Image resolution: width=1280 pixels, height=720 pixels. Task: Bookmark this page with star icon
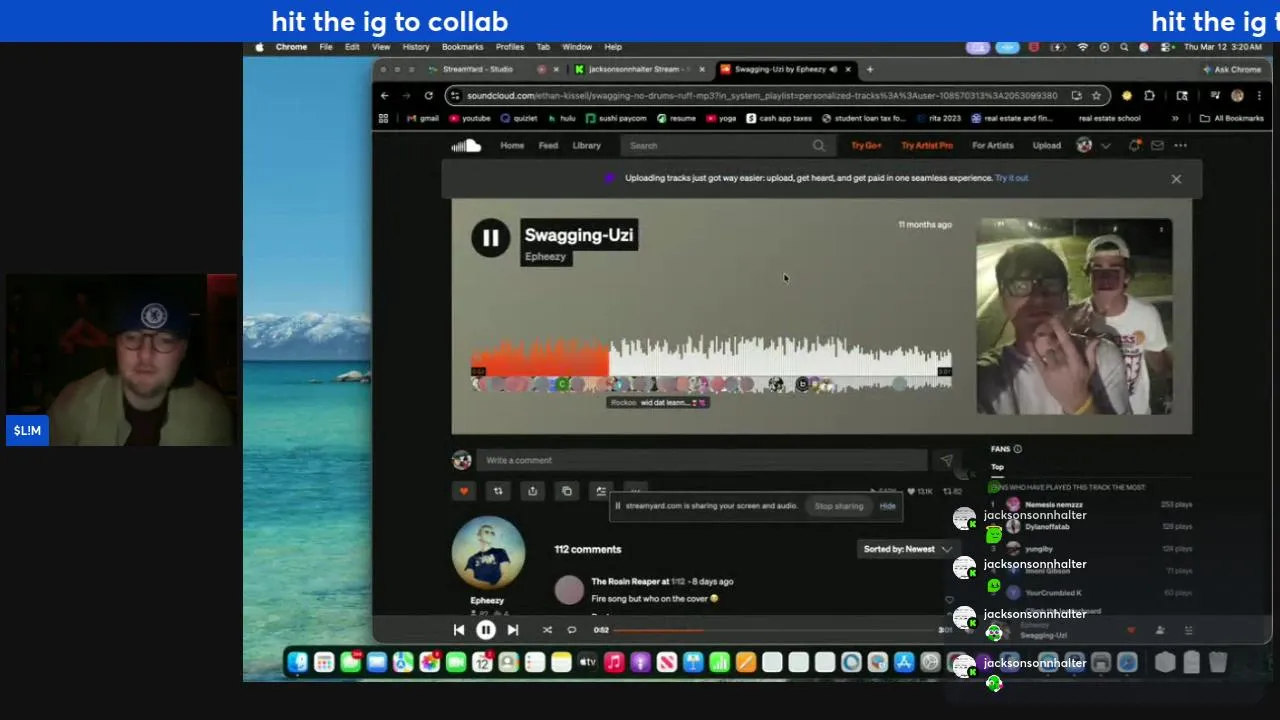(1096, 96)
